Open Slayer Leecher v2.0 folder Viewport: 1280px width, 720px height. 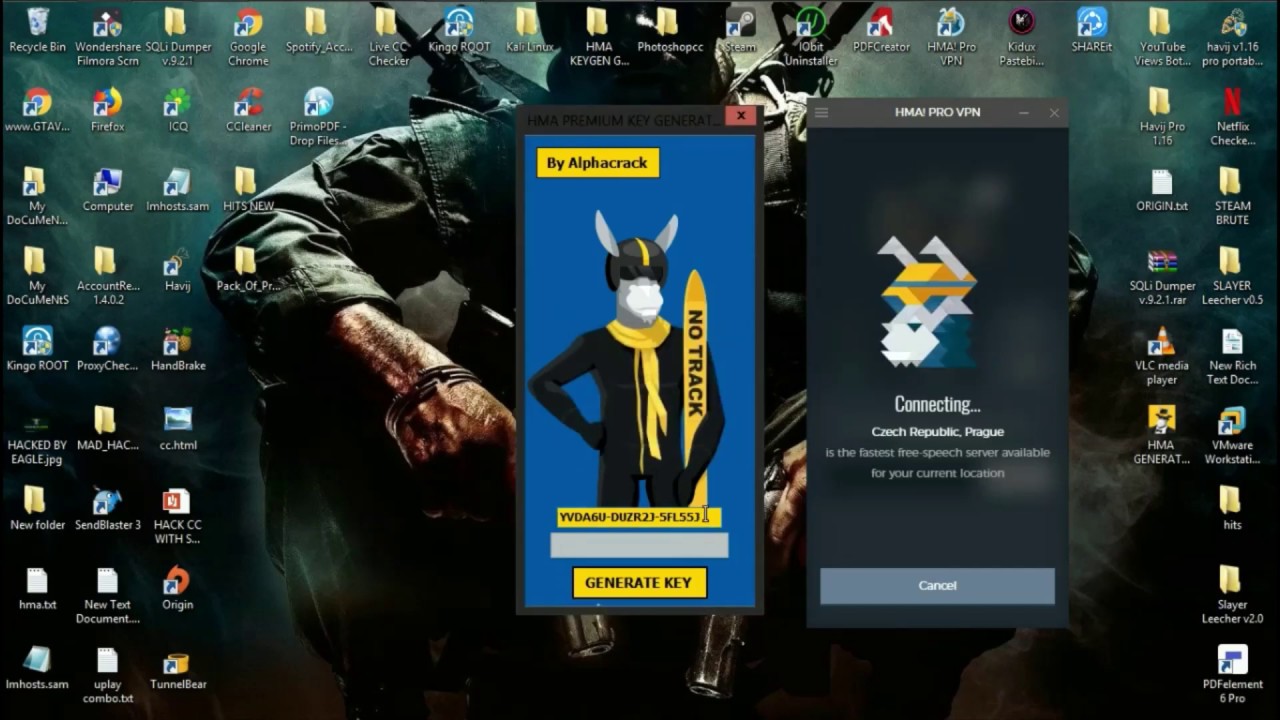click(1232, 596)
